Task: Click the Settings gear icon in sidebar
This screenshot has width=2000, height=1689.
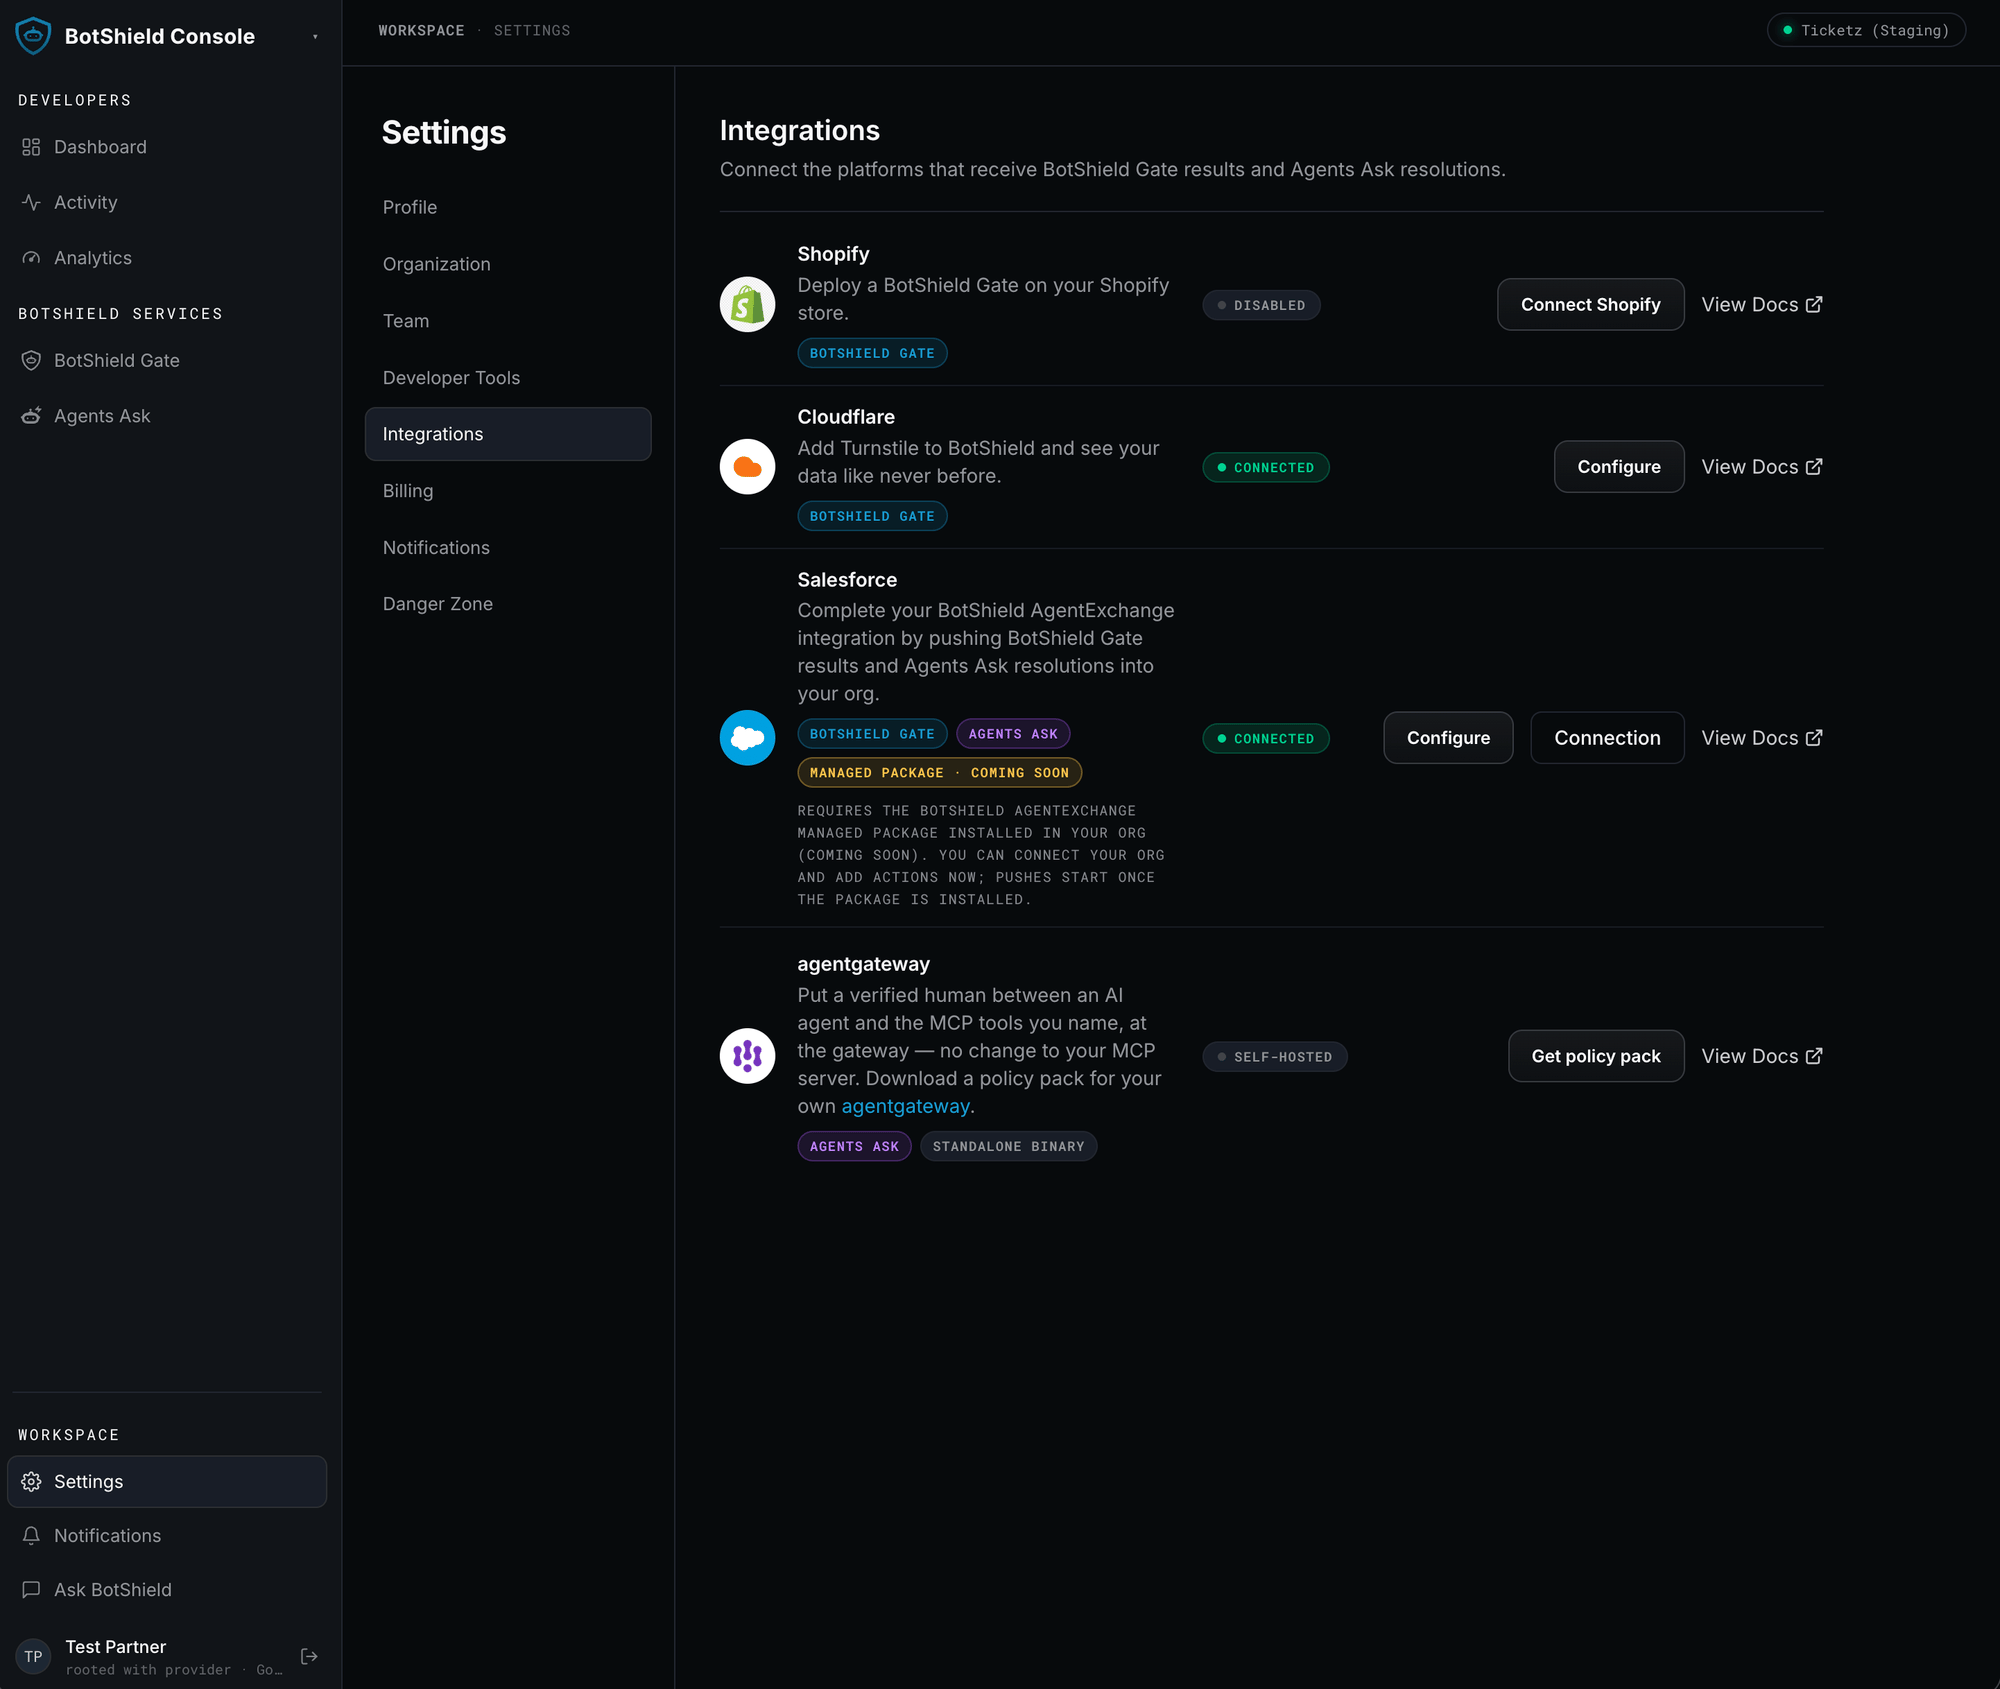Action: (x=31, y=1481)
